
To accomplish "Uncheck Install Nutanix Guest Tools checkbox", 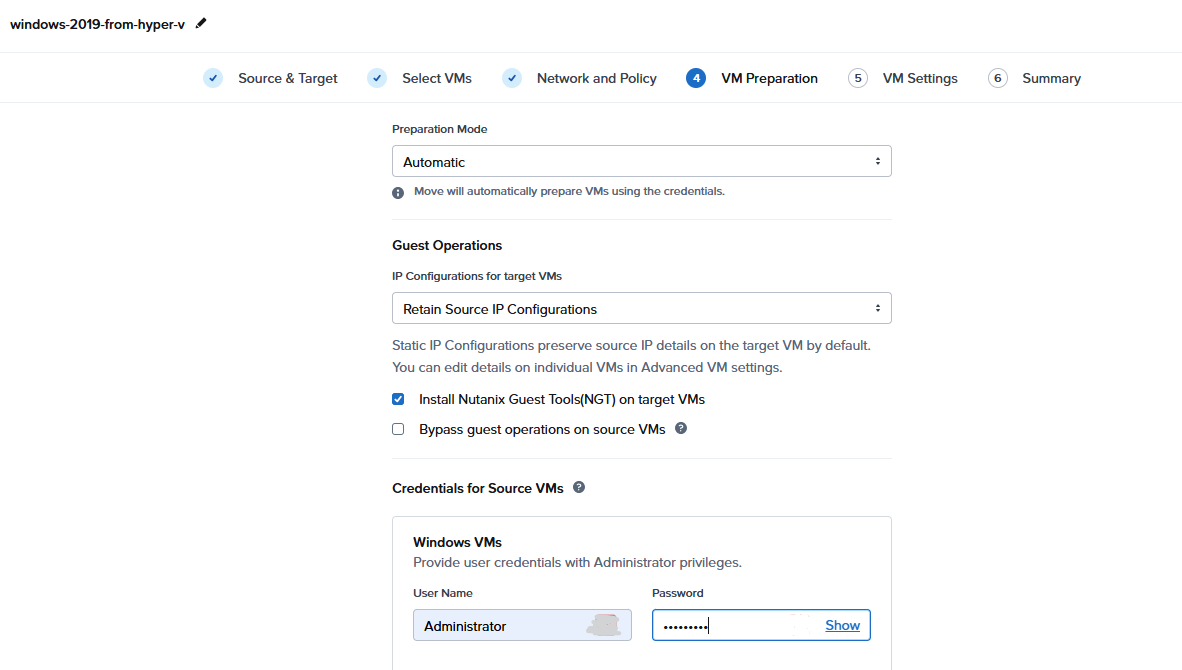I will point(398,399).
